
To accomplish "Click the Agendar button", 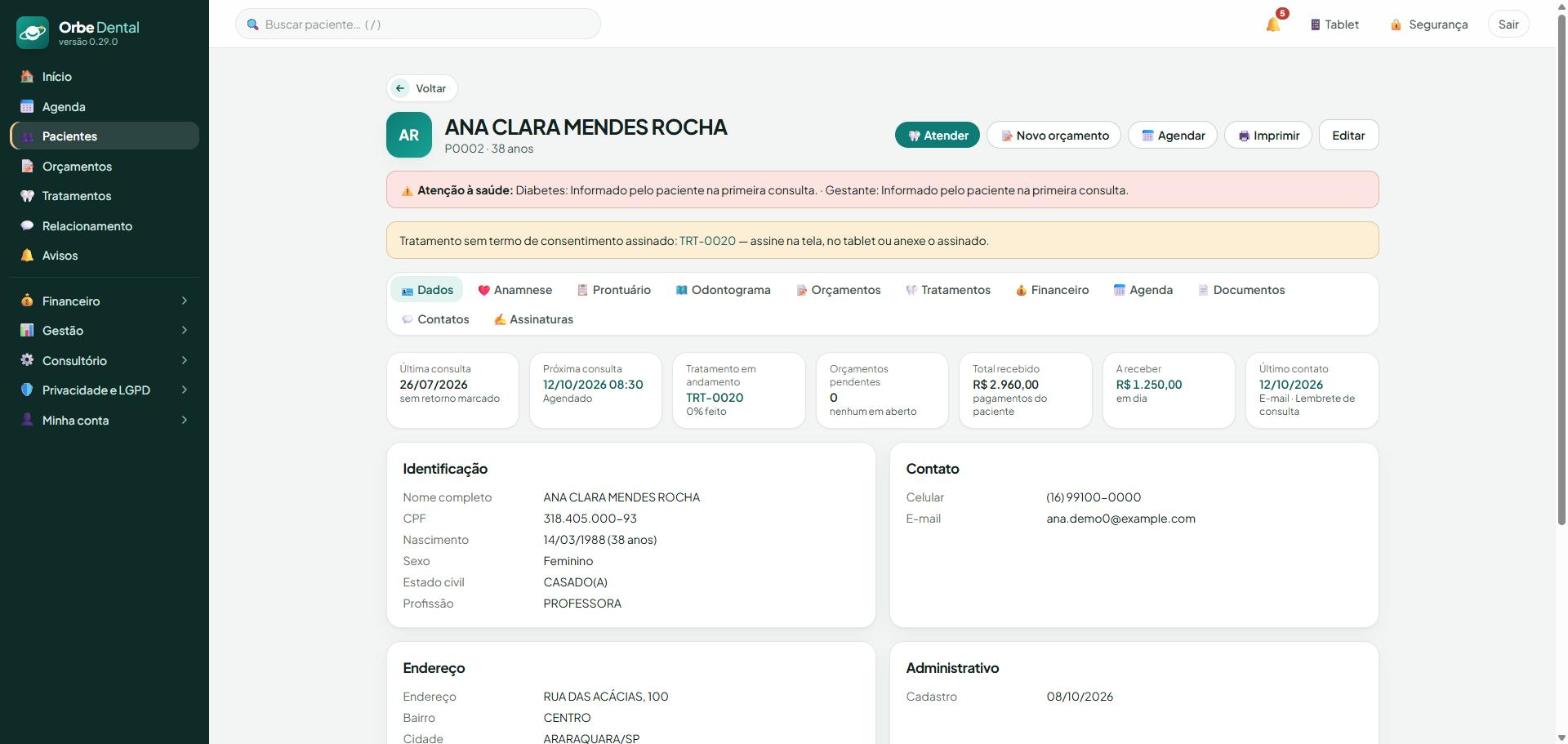I will 1173,135.
